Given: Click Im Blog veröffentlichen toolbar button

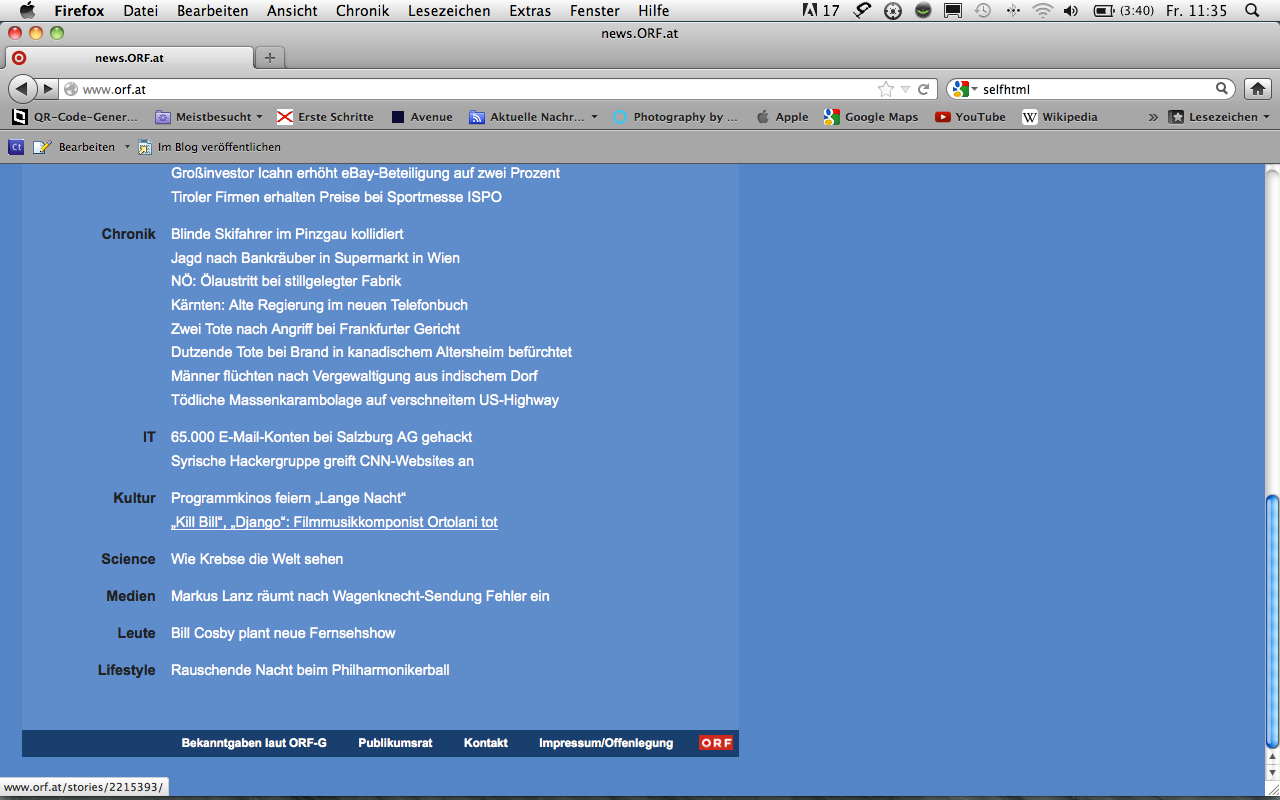Looking at the screenshot, I should tap(209, 147).
